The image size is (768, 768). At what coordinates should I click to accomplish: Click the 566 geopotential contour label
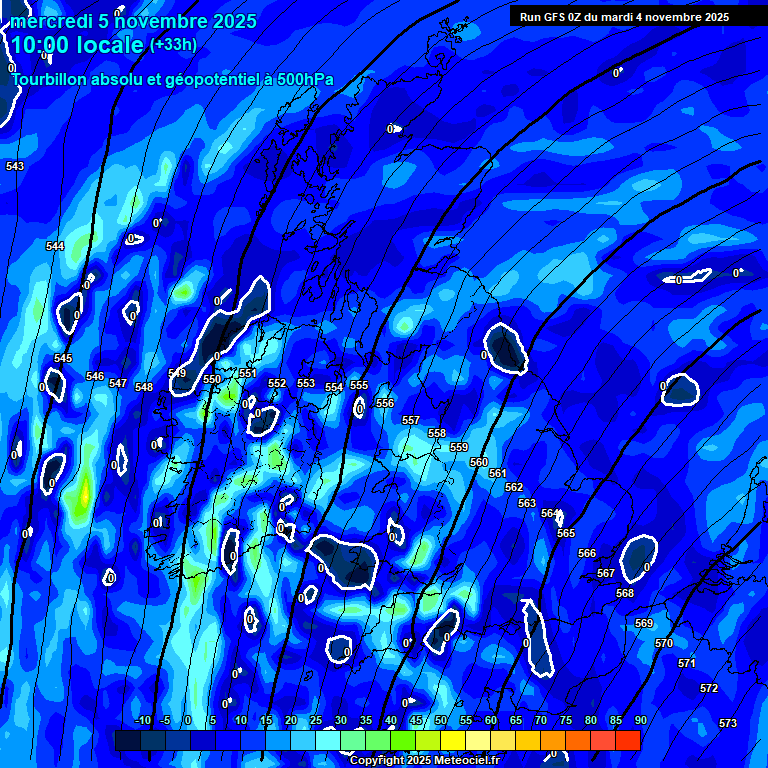587,553
